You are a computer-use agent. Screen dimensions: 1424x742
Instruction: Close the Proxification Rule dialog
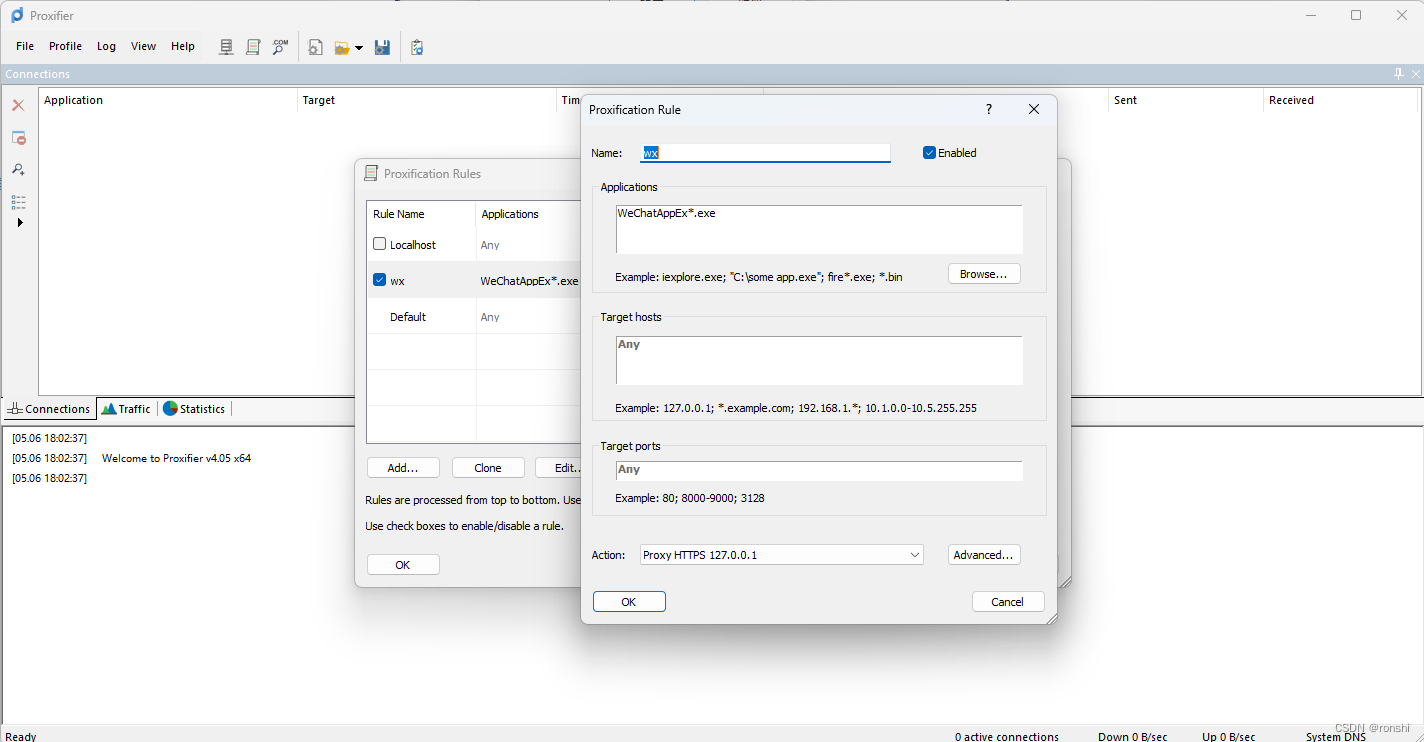coord(1034,109)
